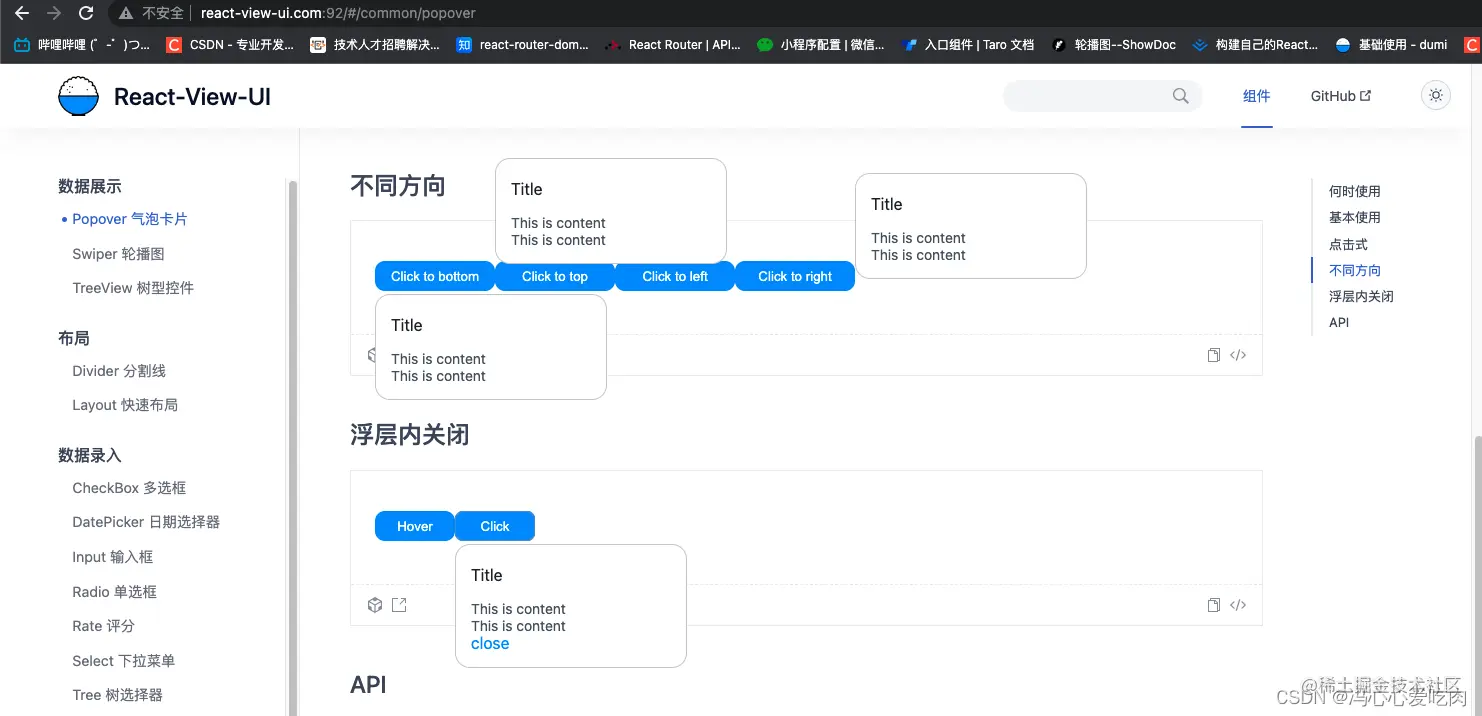The height and width of the screenshot is (716, 1482).
Task: Open the 入口组件 Taro 文档 bookmark
Action: pyautogui.click(x=968, y=45)
